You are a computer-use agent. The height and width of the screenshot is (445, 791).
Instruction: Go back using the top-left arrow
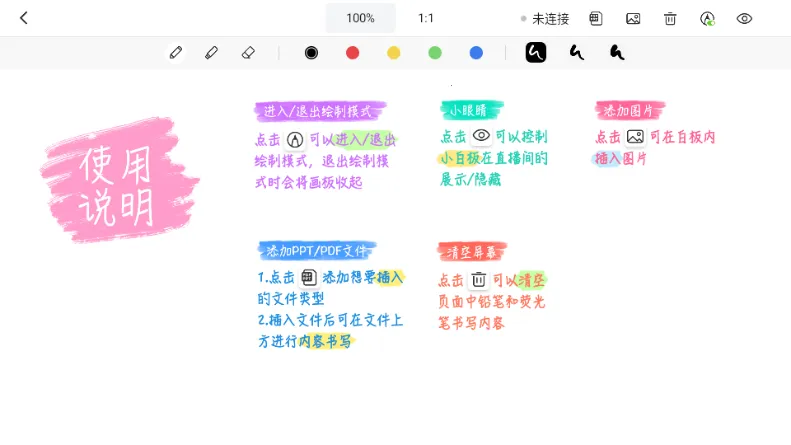coord(24,18)
